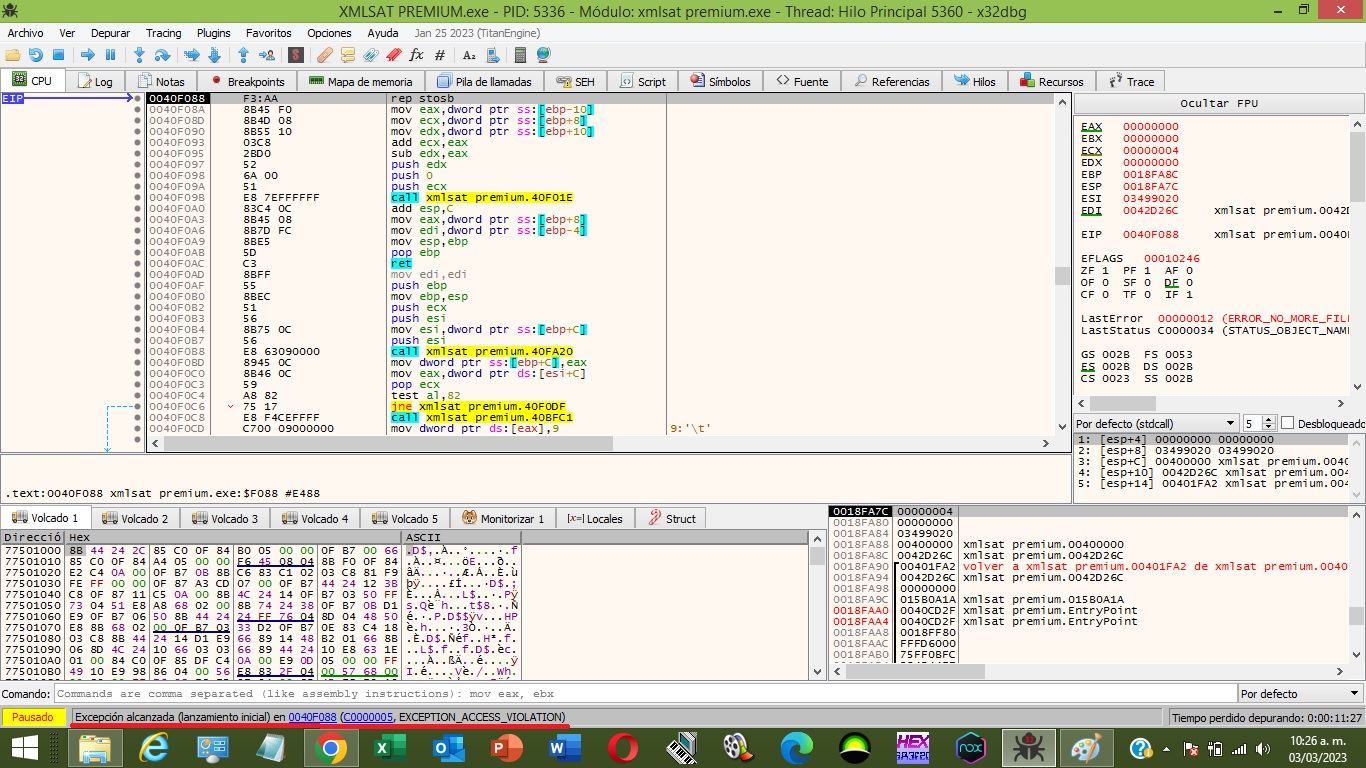Stop debugging with the square icon
The image size is (1366, 768).
pos(59,55)
